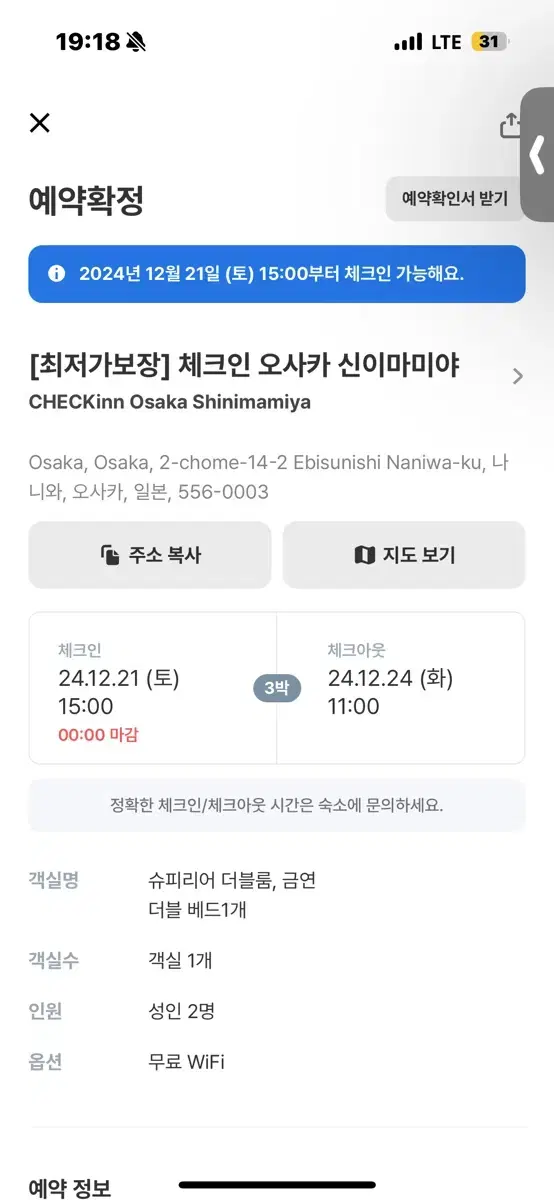The height and width of the screenshot is (1200, 554).
Task: Tap the checkout date 24.12.24 section
Action: (401, 688)
